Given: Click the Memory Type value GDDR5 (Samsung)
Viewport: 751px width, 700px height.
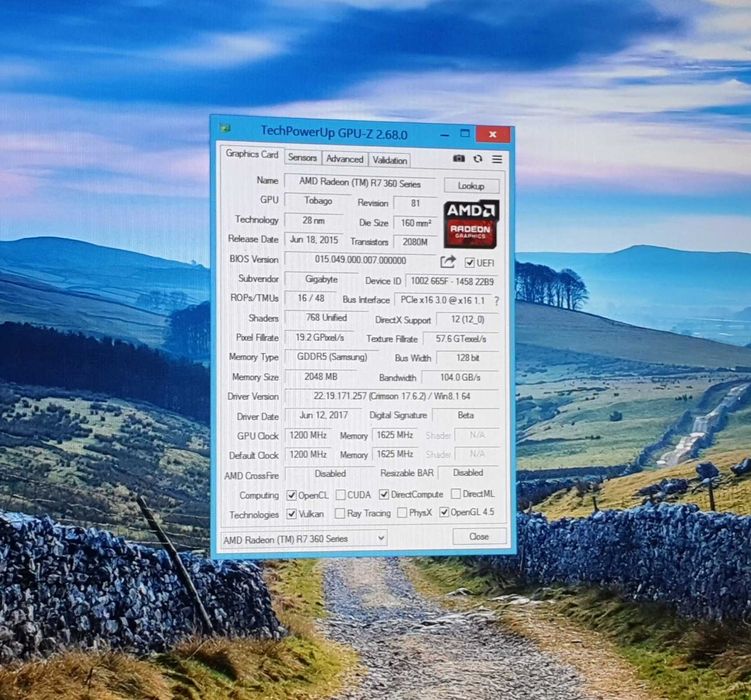Looking at the screenshot, I should tap(331, 357).
